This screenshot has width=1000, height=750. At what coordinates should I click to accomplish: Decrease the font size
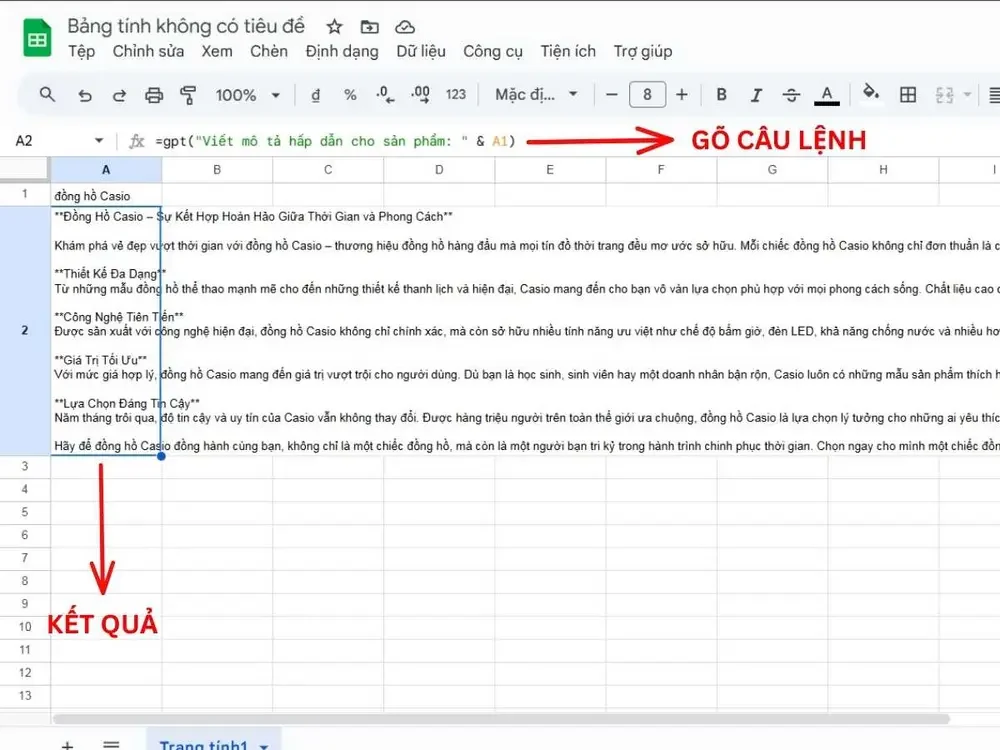(x=612, y=95)
